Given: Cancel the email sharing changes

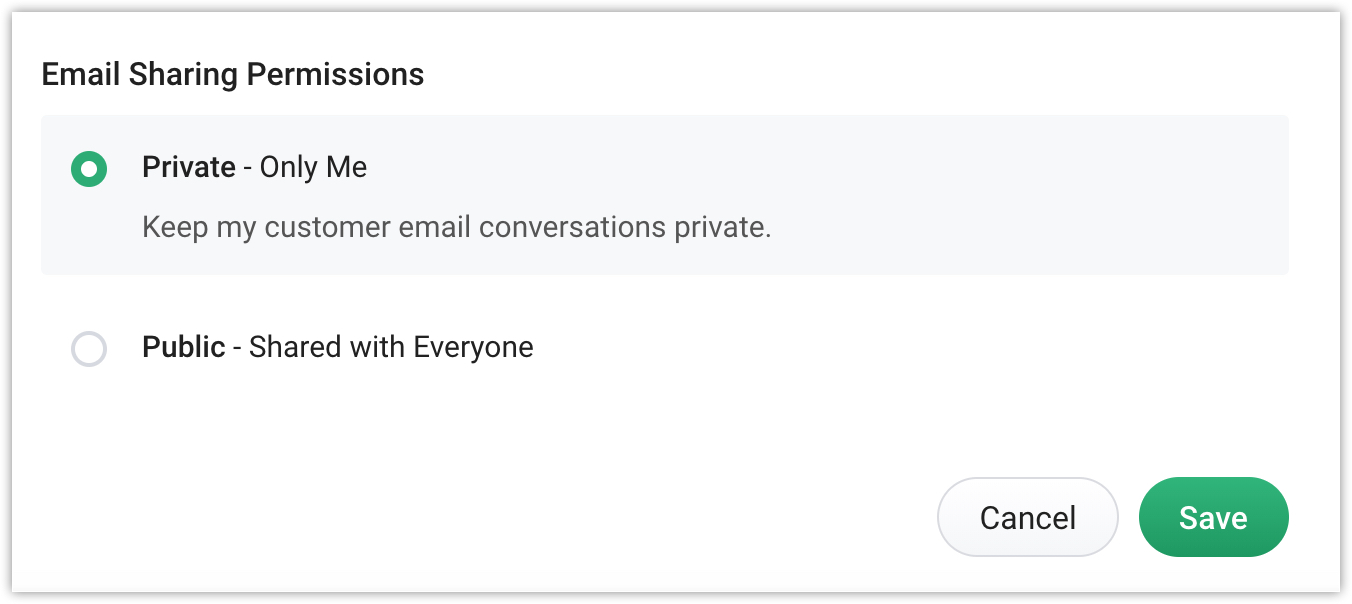Looking at the screenshot, I should [1027, 517].
